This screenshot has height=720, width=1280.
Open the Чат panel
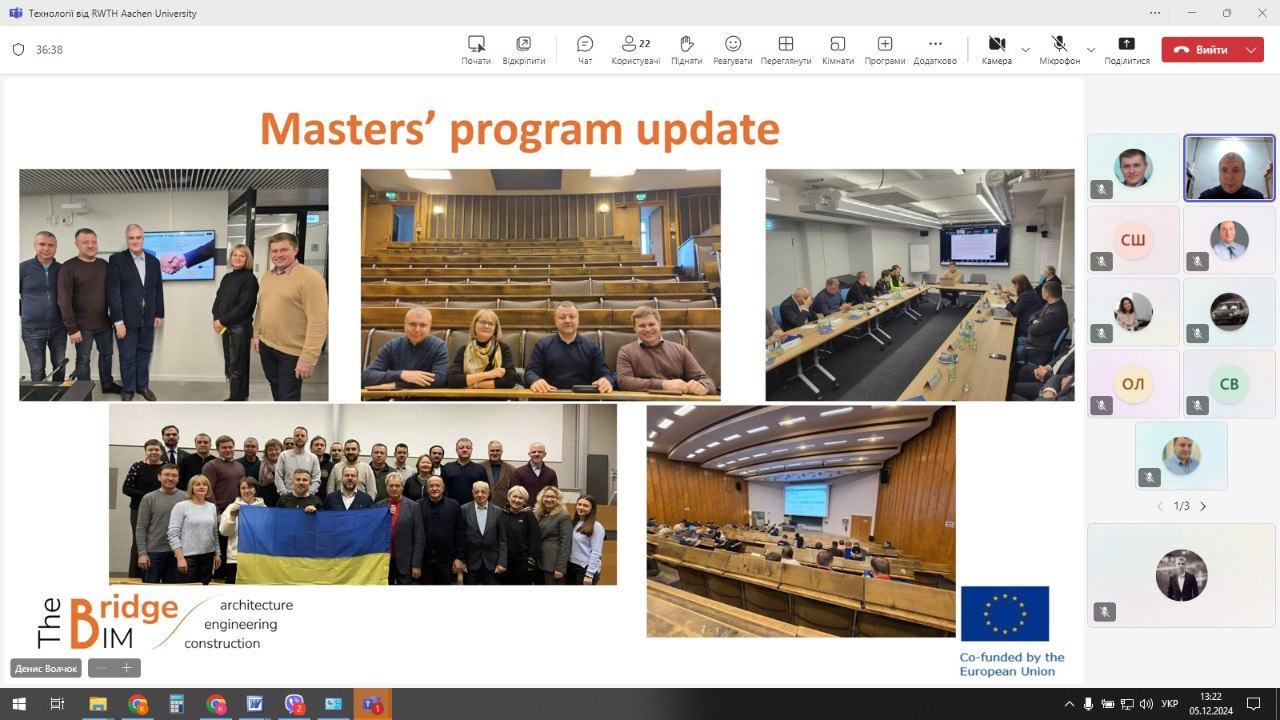coord(585,50)
